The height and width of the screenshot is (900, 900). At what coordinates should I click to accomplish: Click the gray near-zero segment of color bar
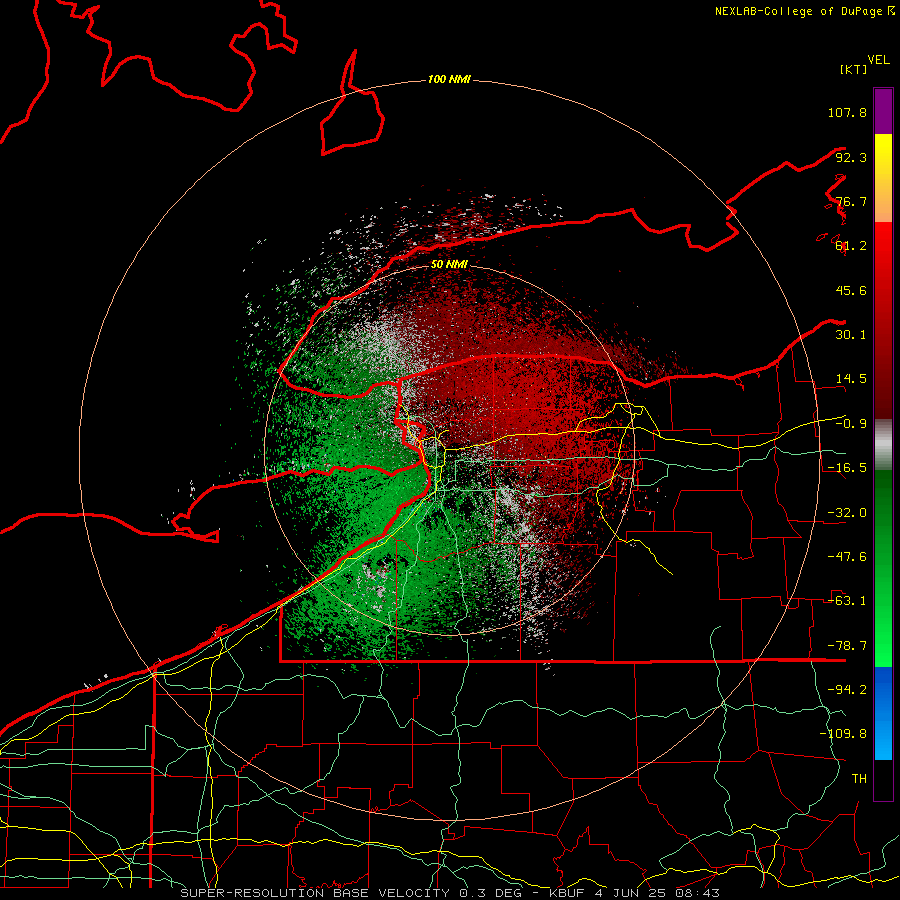(883, 444)
